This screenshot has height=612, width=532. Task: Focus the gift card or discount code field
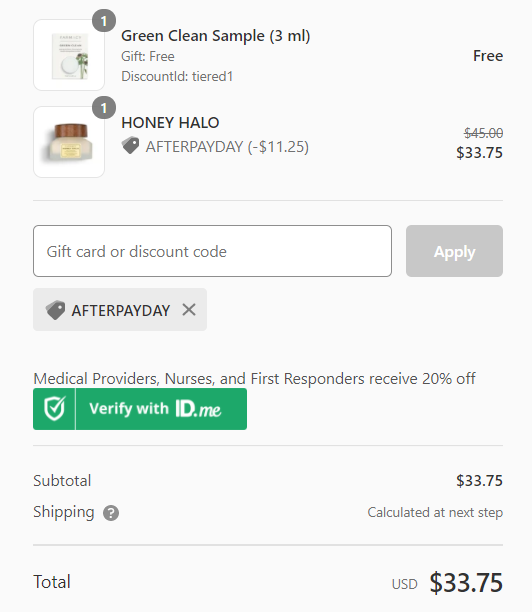coord(212,251)
